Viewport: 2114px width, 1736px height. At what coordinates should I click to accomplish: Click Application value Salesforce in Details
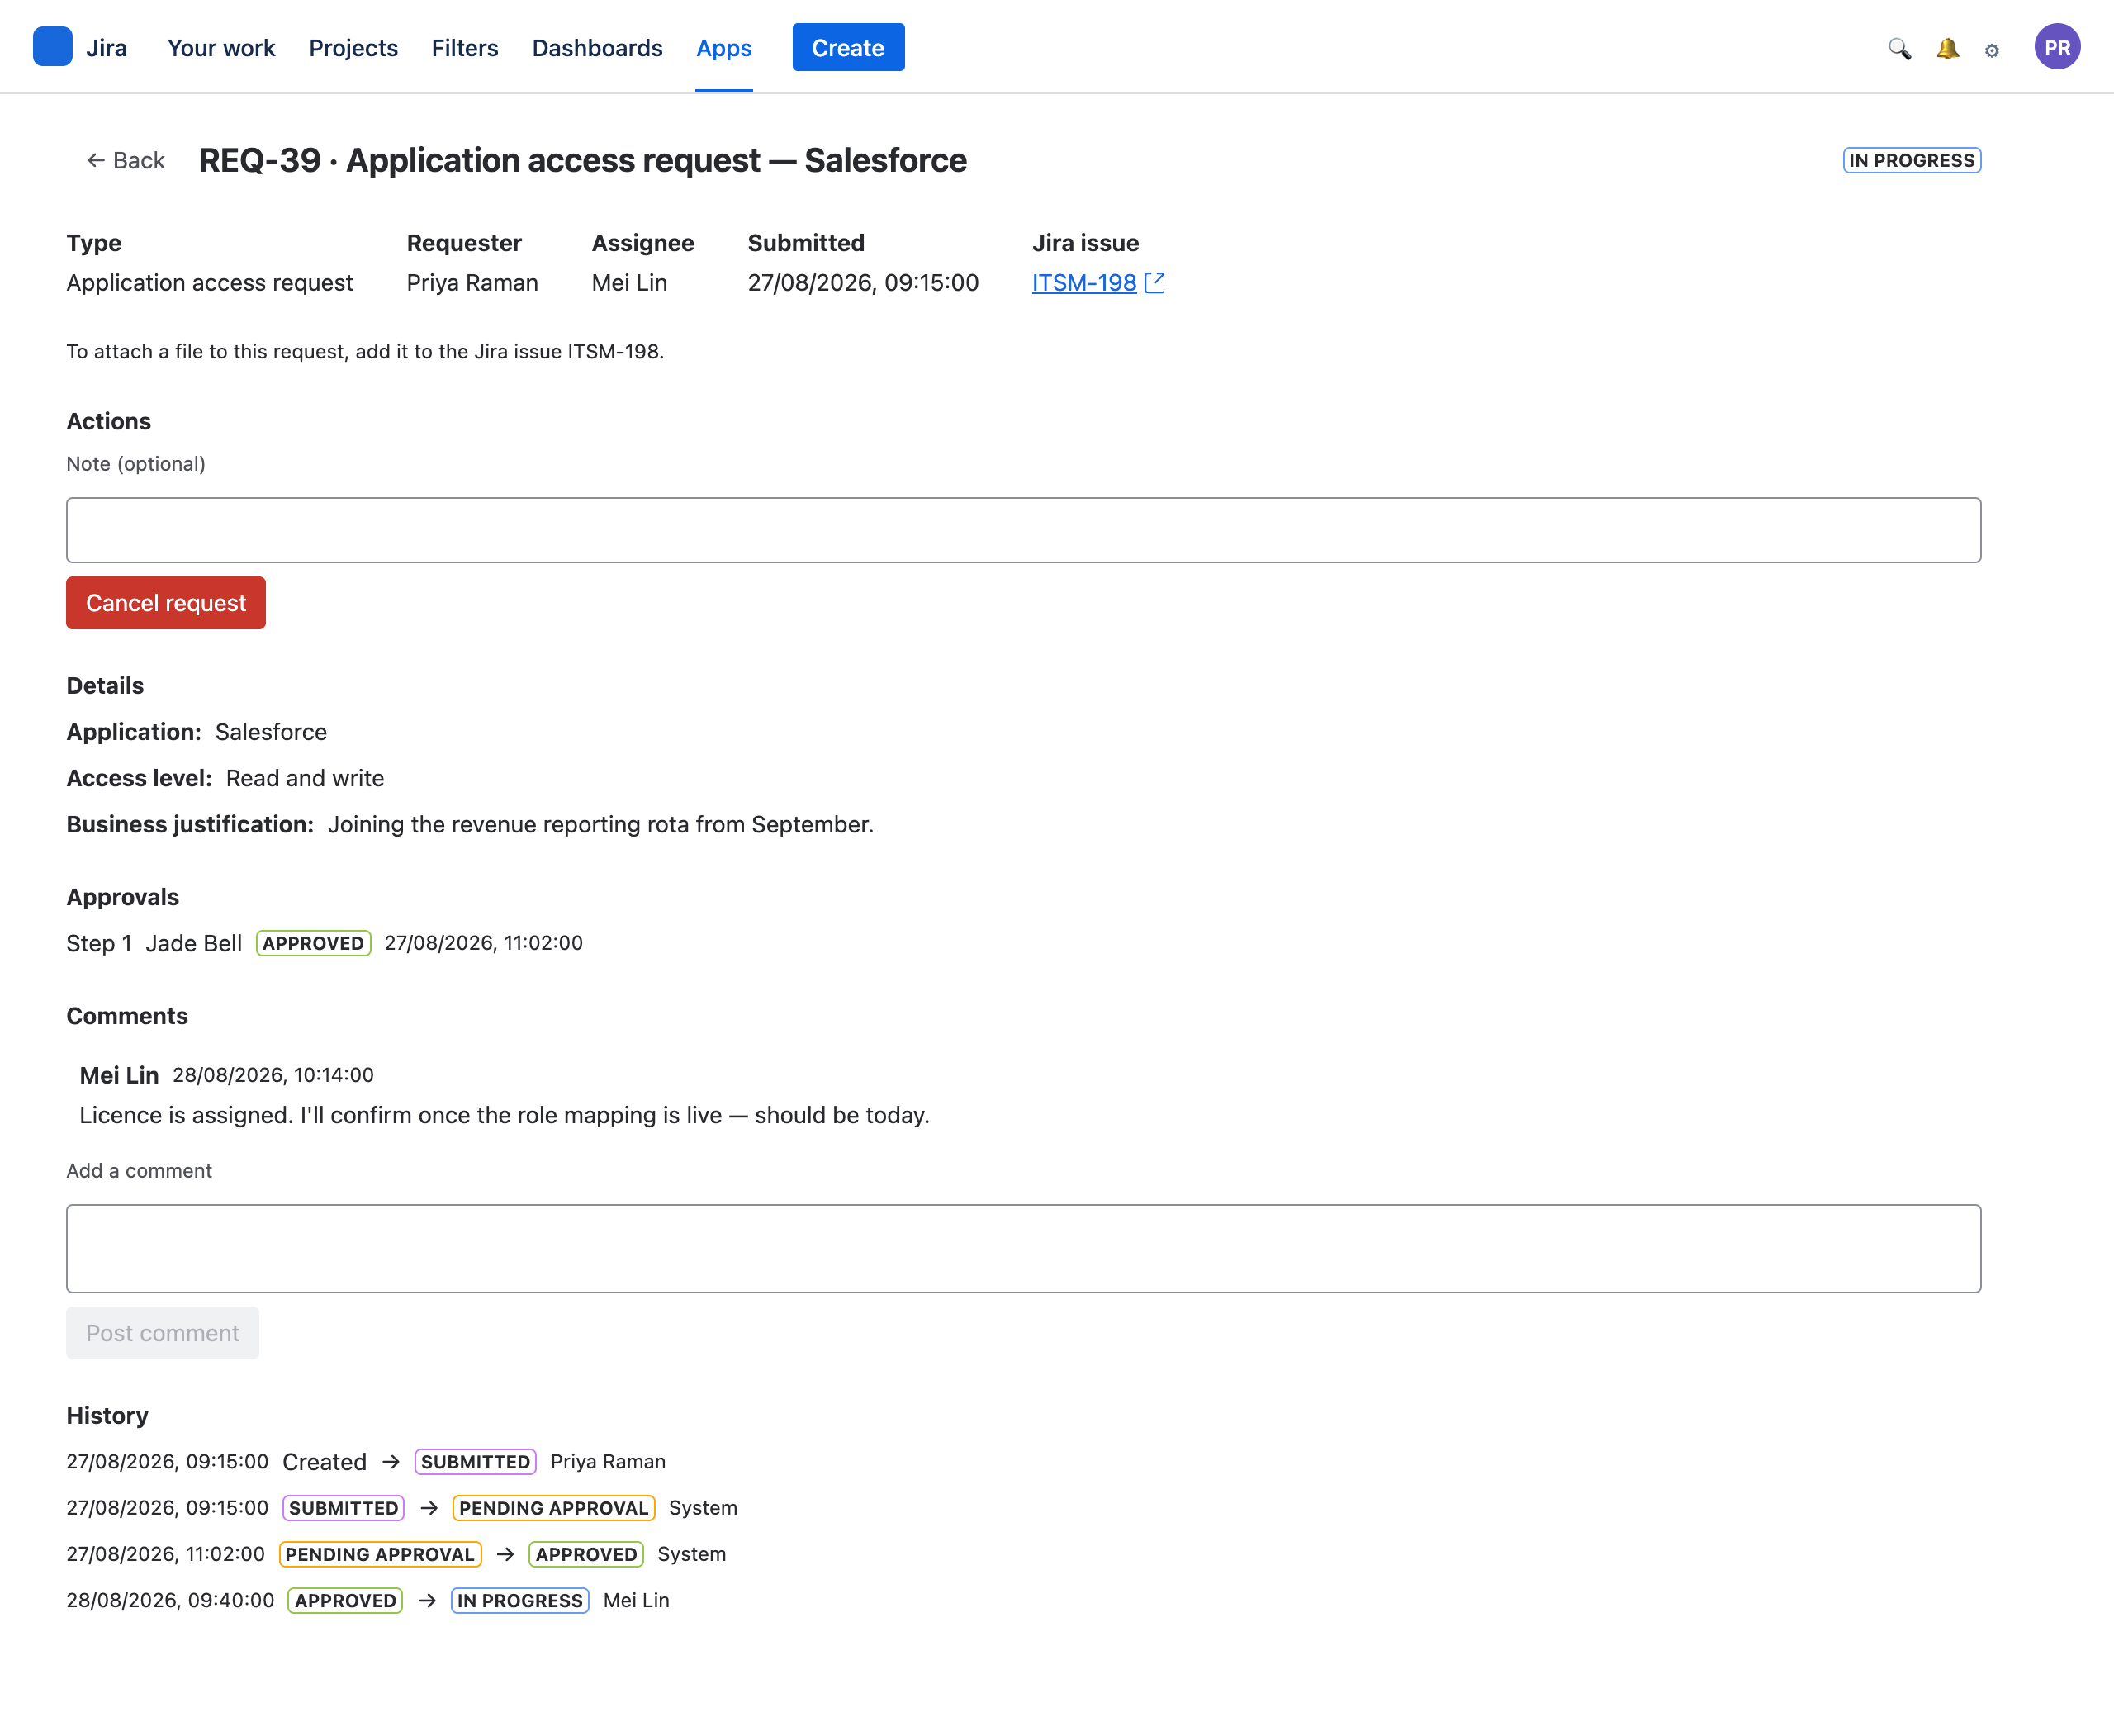point(271,732)
